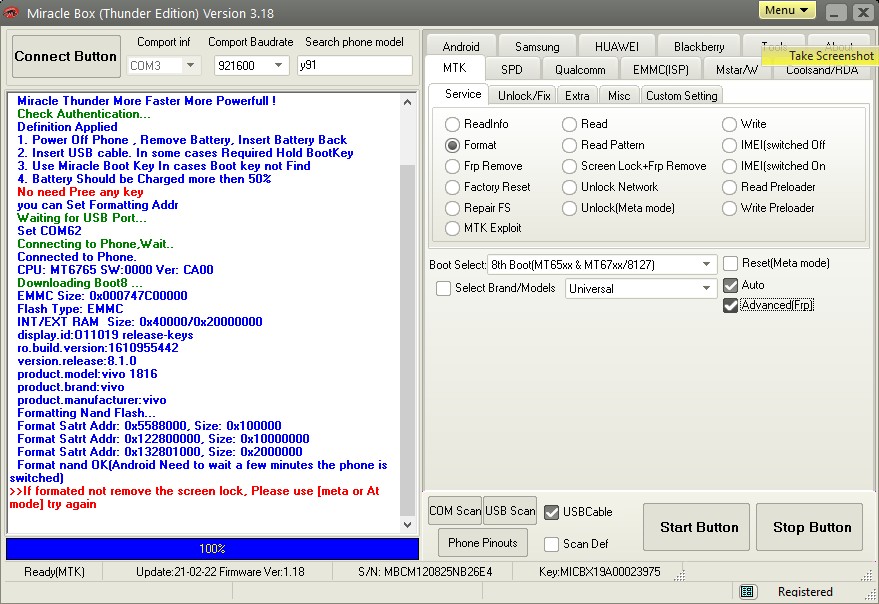Image resolution: width=879 pixels, height=604 pixels.
Task: Click the status bar grid icon beside Registered
Action: pyautogui.click(x=747, y=591)
